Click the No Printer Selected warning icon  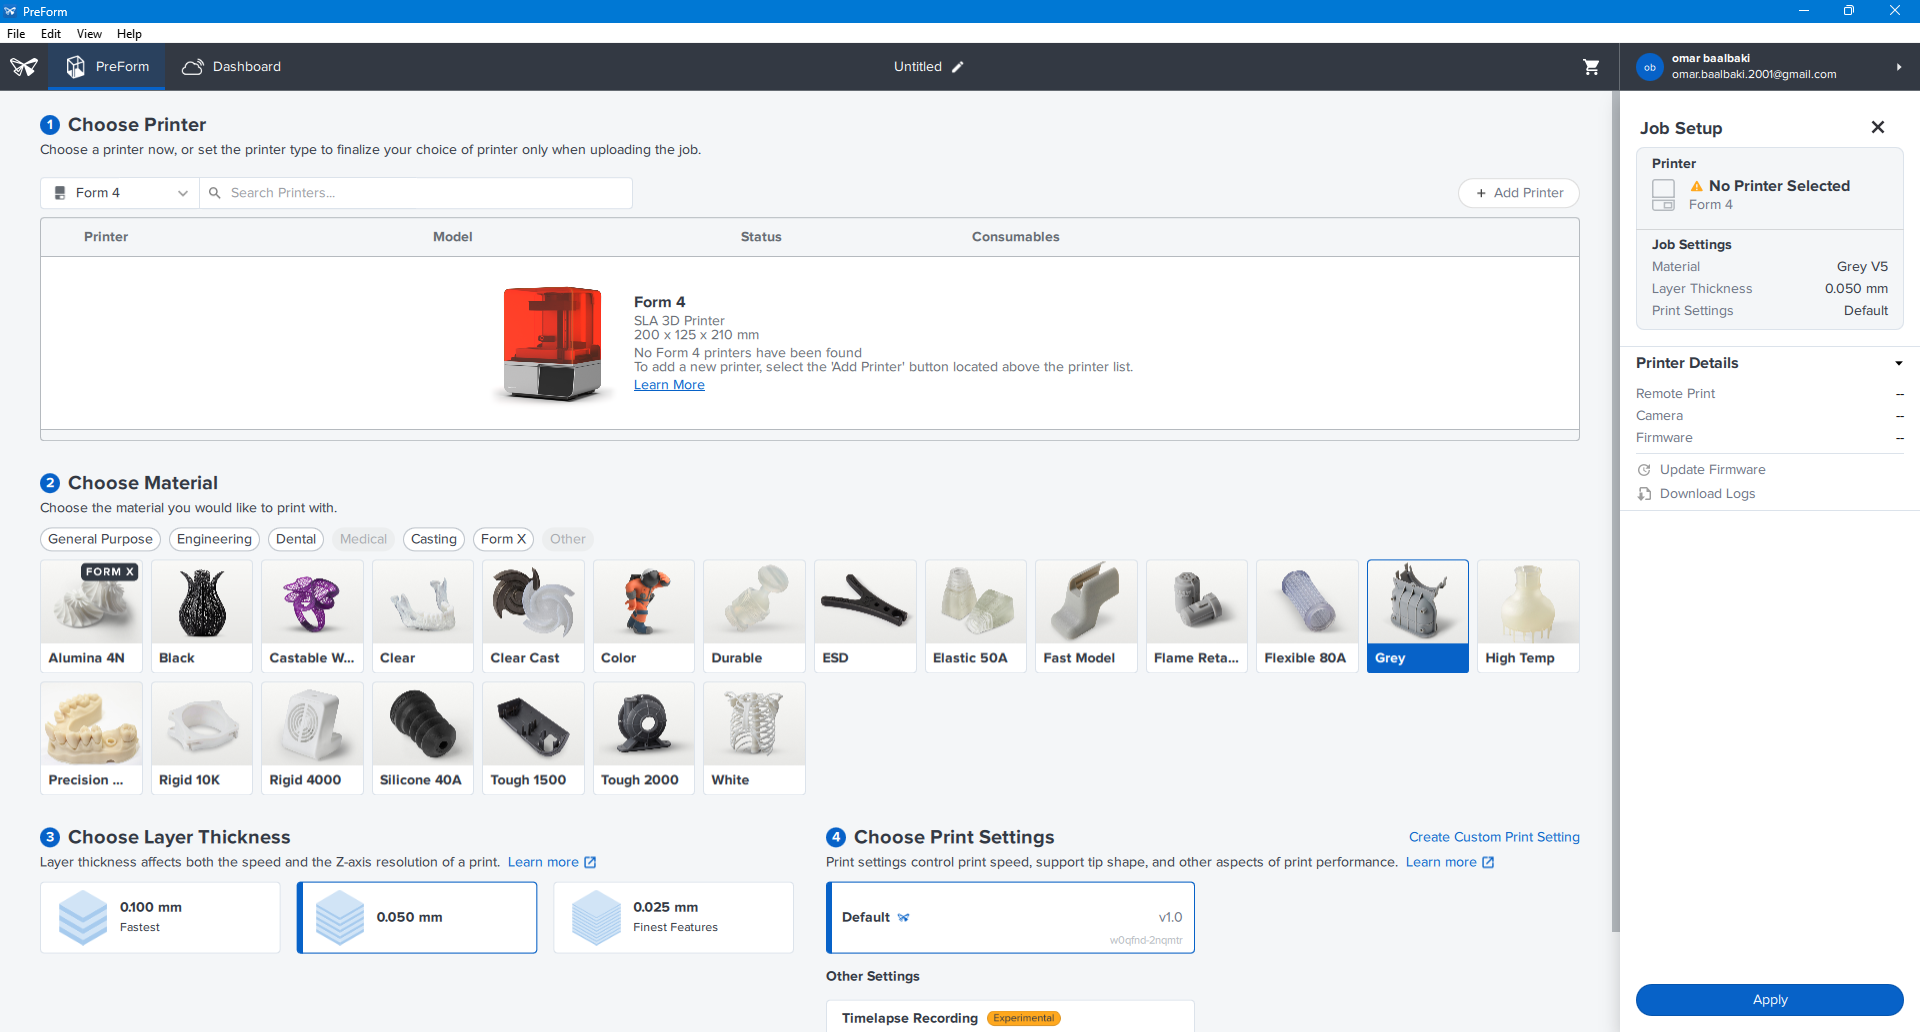(1697, 186)
